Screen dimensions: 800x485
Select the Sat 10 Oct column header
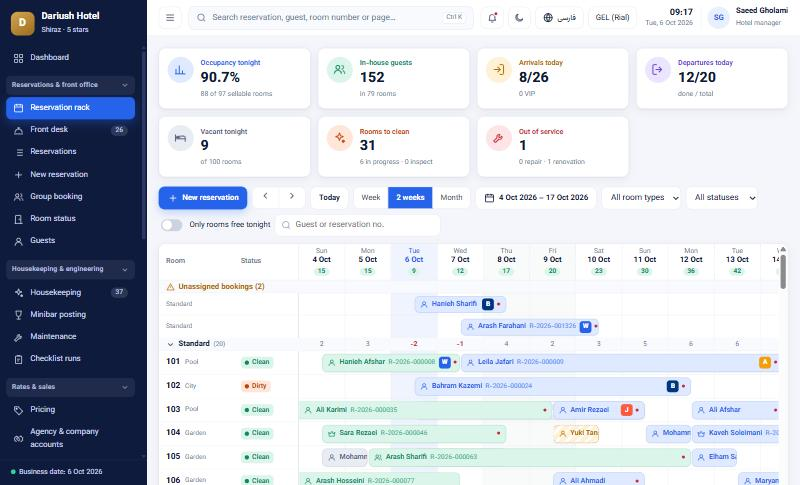pos(598,262)
